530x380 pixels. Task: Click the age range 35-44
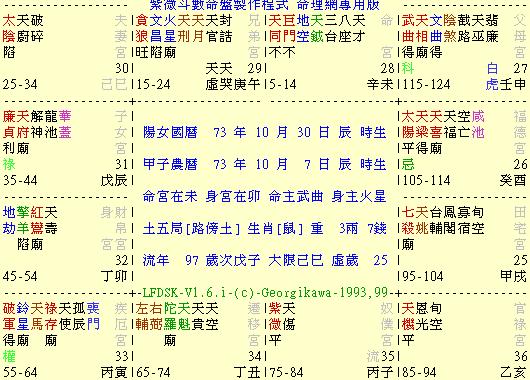(x=20, y=181)
